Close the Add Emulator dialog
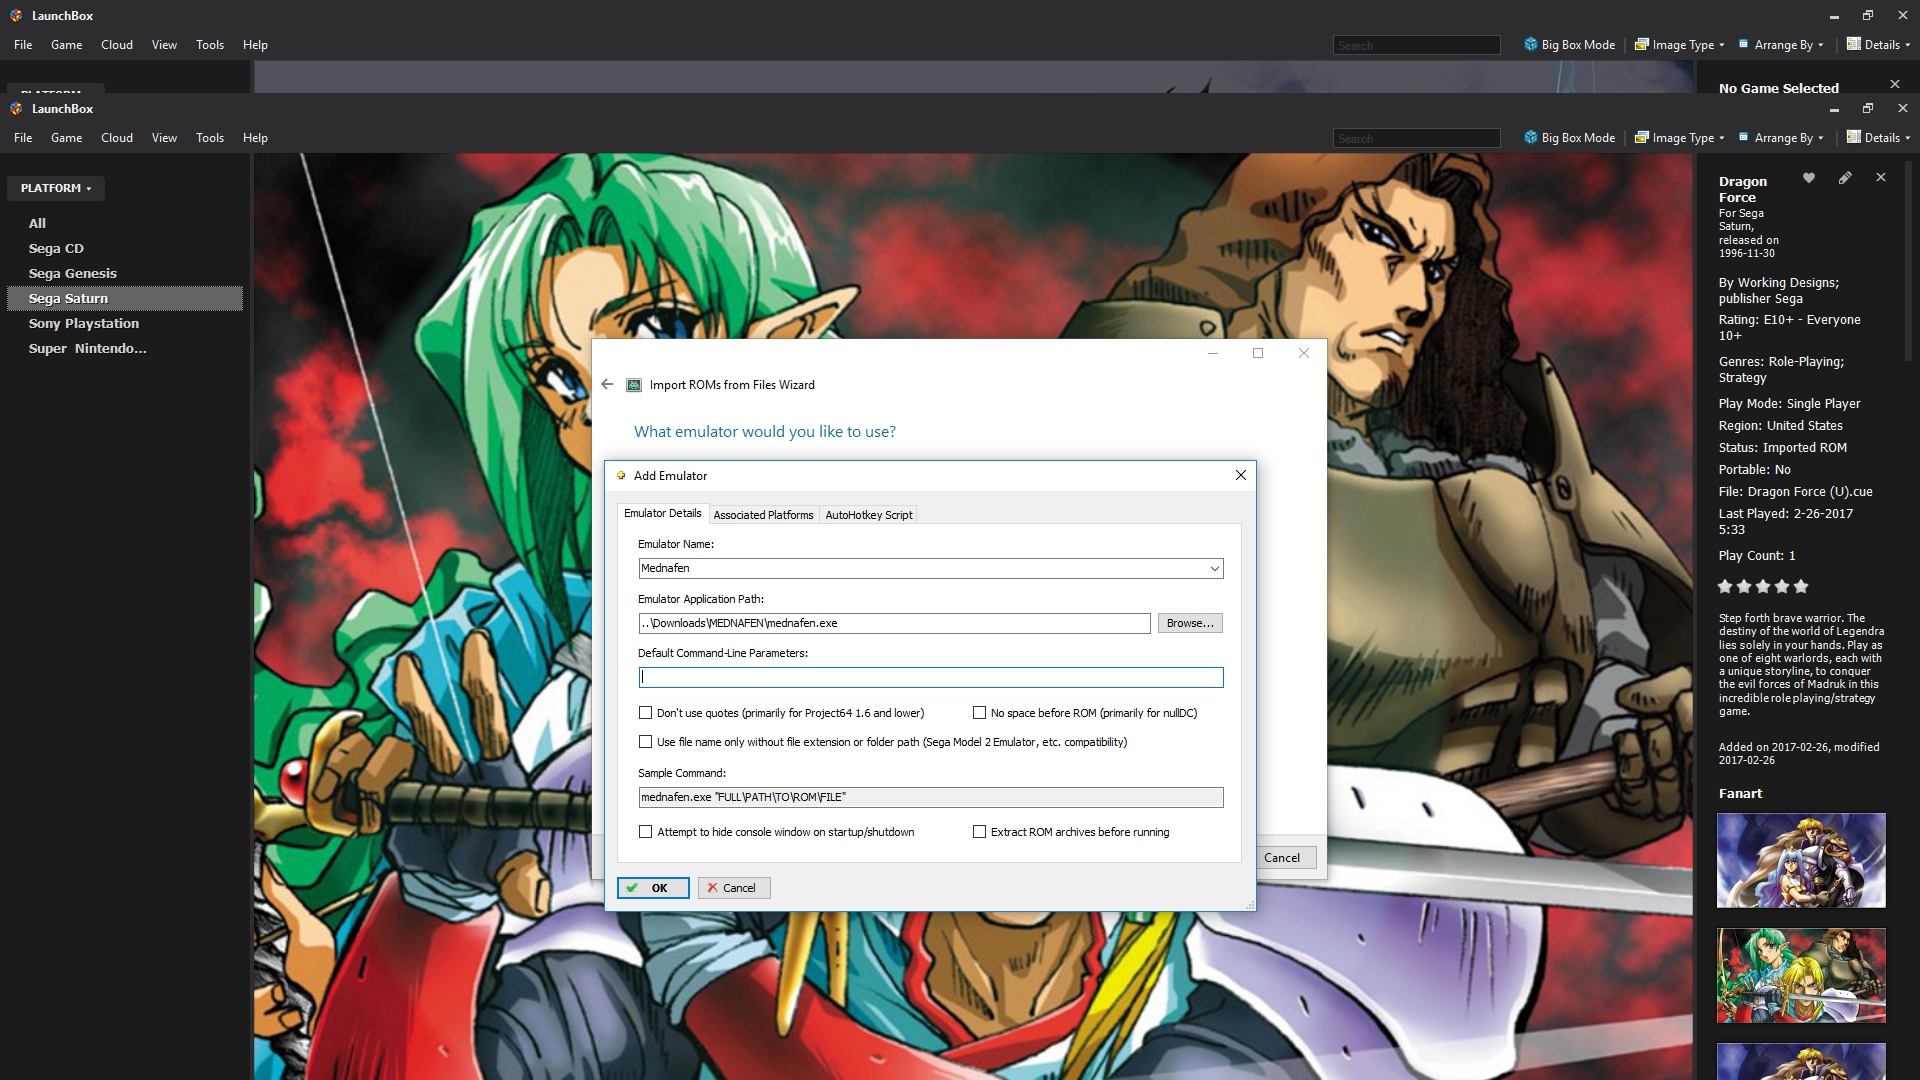Screen dimensions: 1920x1080 pos(1240,475)
